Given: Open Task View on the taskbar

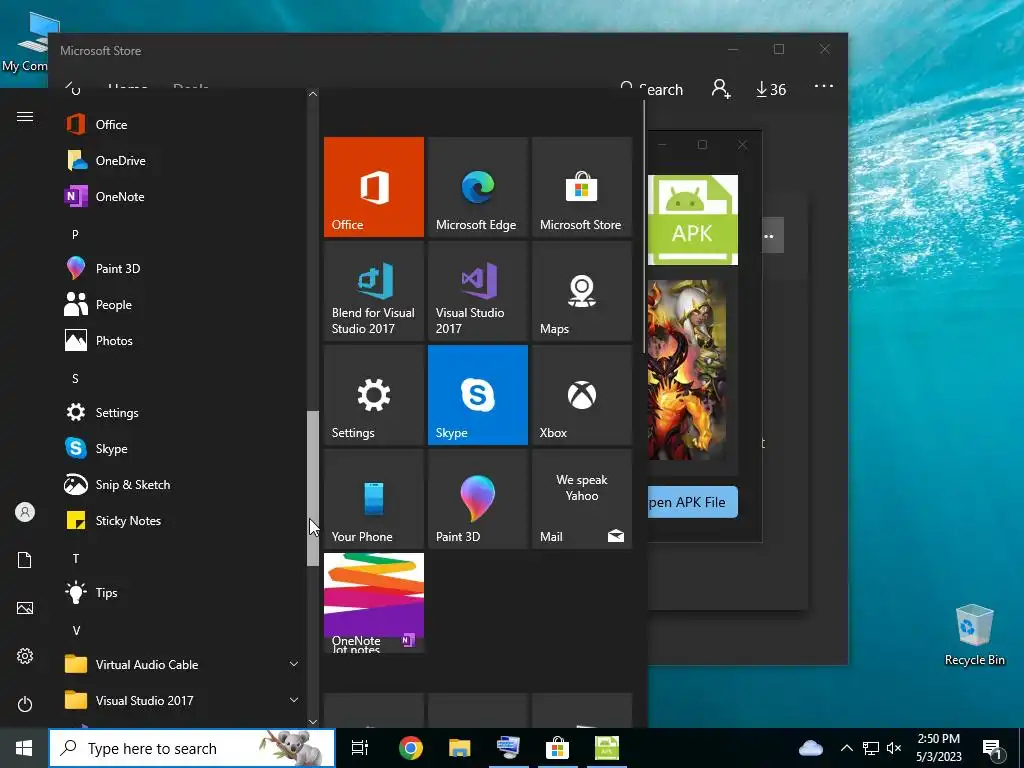Looking at the screenshot, I should (x=360, y=748).
